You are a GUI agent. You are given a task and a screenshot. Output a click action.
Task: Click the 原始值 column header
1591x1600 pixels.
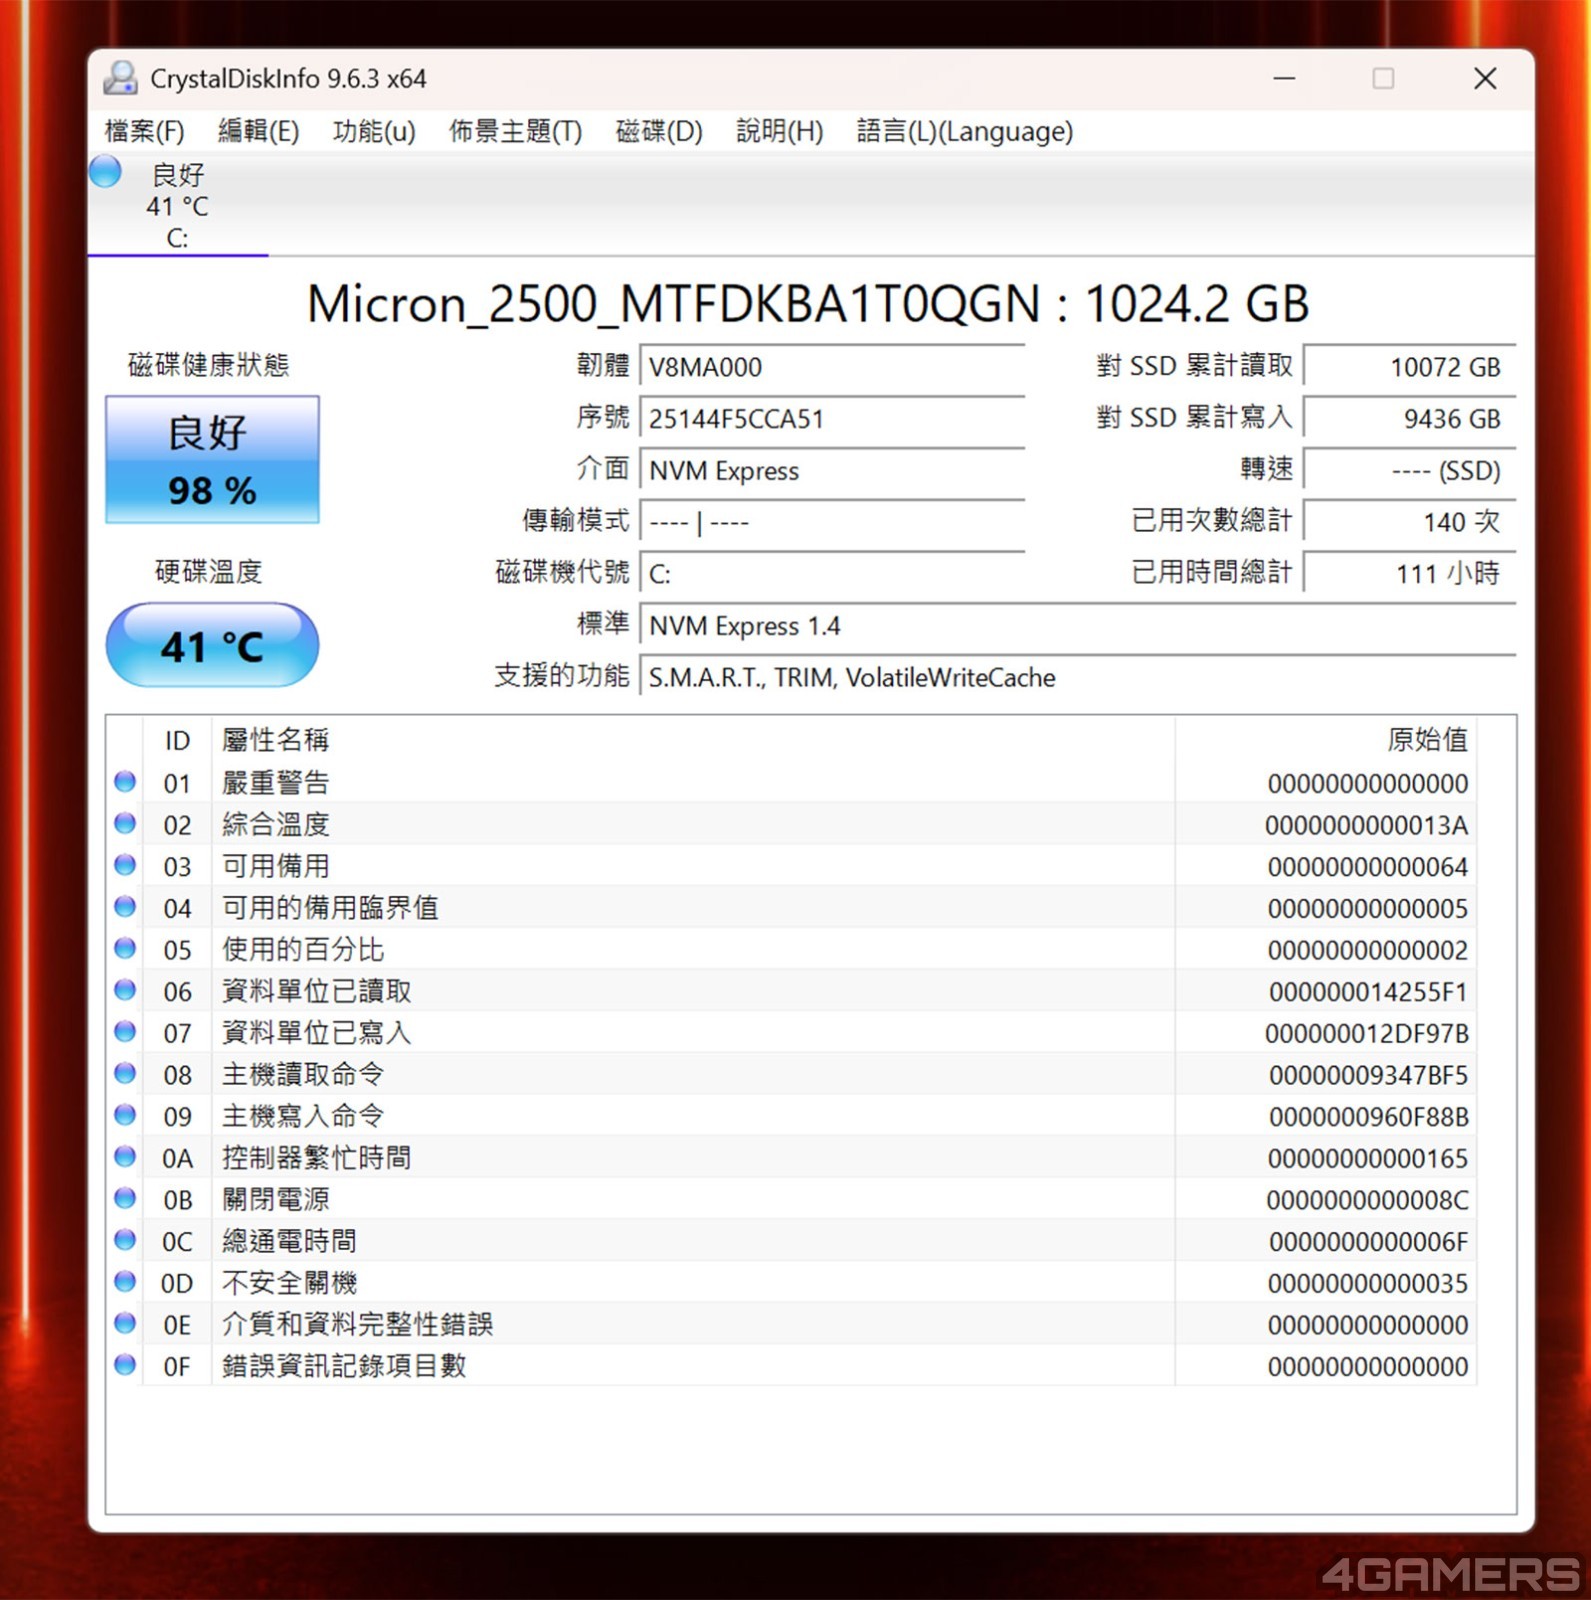click(1426, 740)
